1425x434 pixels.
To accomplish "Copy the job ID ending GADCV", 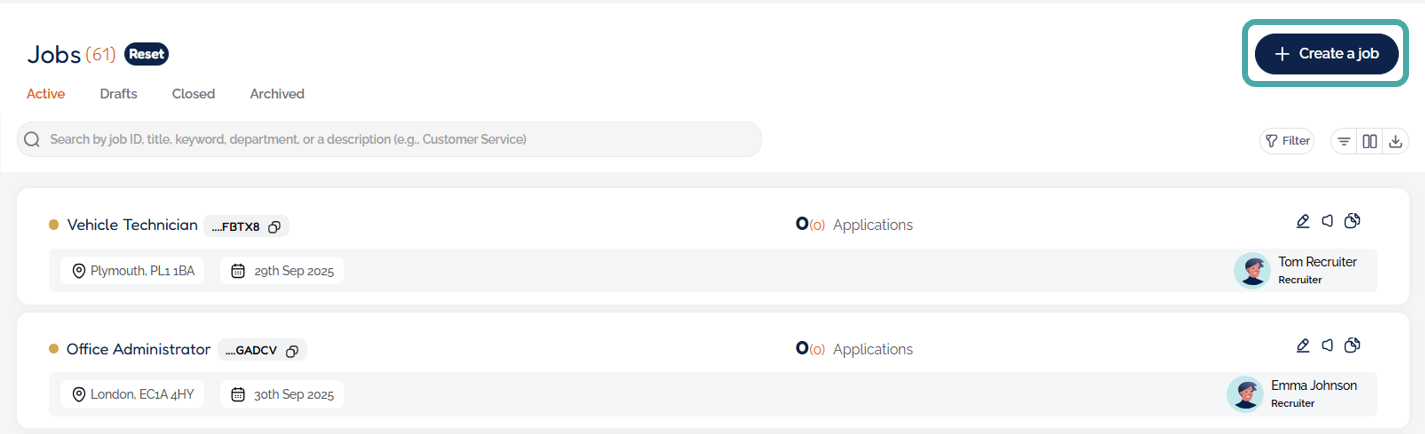I will coord(292,351).
